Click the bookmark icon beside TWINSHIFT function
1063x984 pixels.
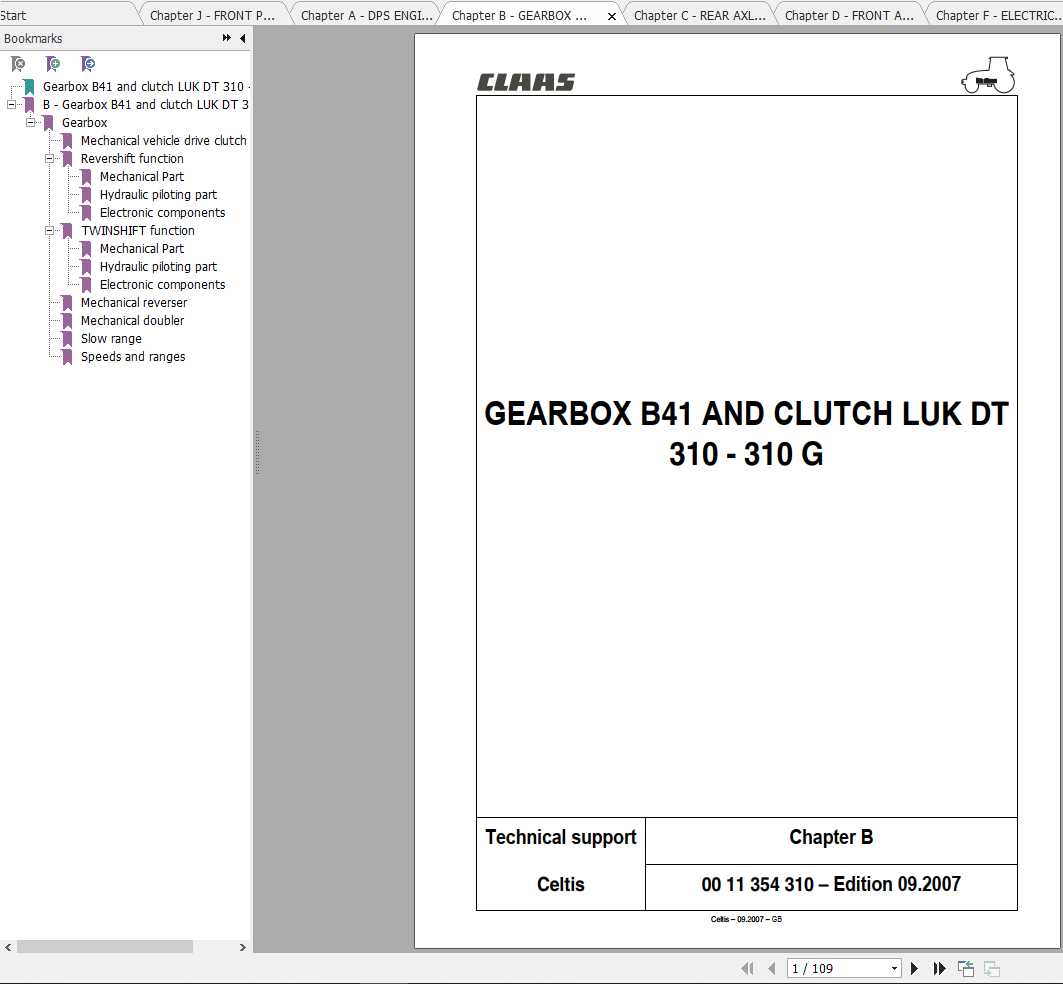pos(67,231)
